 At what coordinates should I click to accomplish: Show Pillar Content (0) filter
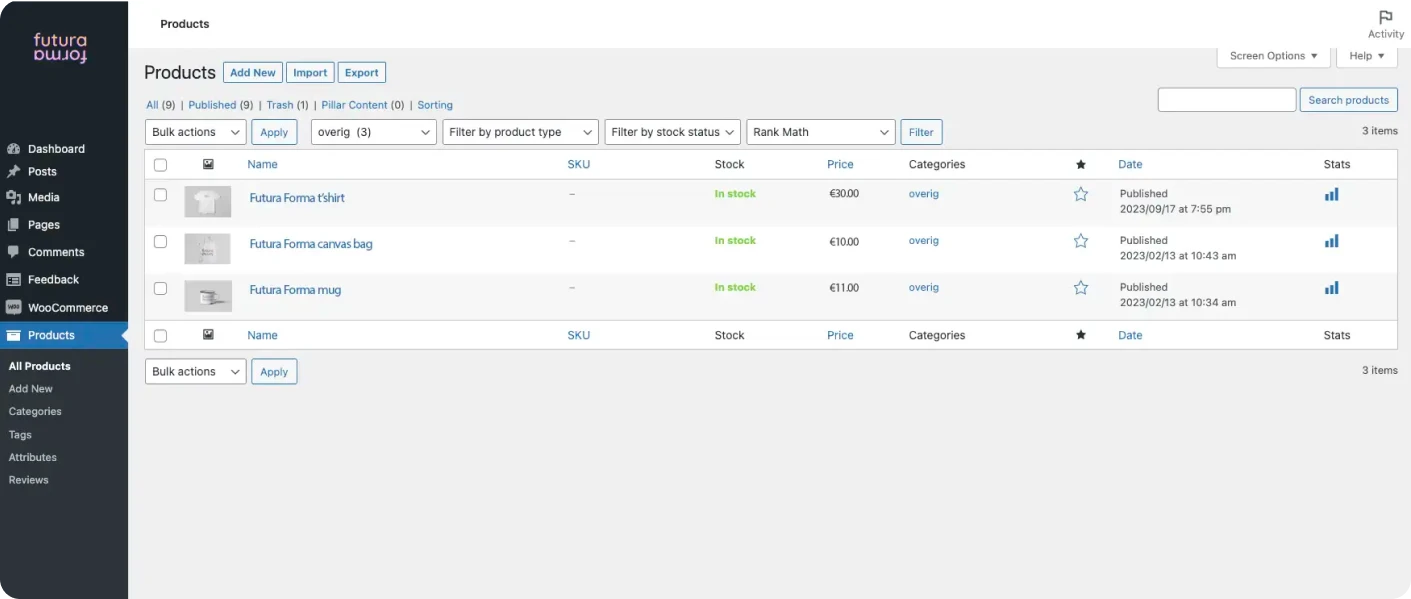363,105
